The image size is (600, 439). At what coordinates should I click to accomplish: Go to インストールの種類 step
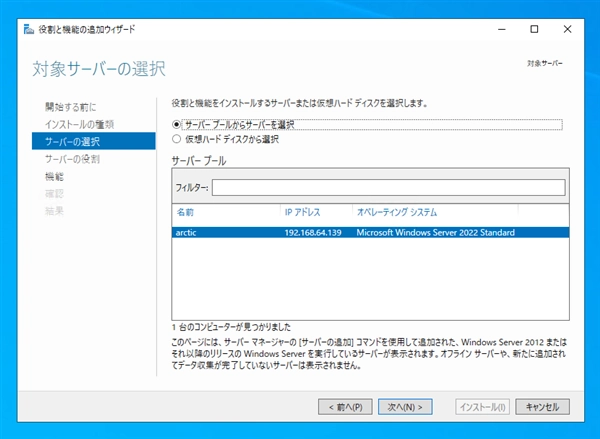coord(79,124)
